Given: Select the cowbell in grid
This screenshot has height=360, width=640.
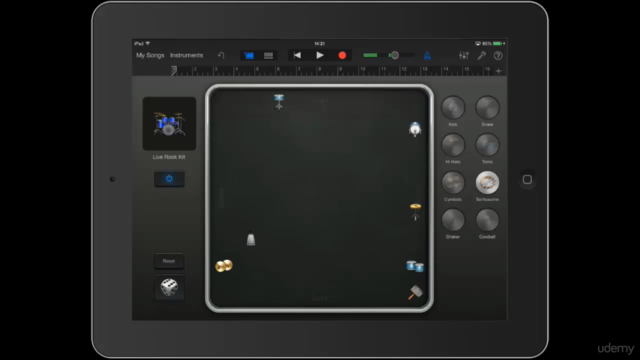Looking at the screenshot, I should pos(251,239).
